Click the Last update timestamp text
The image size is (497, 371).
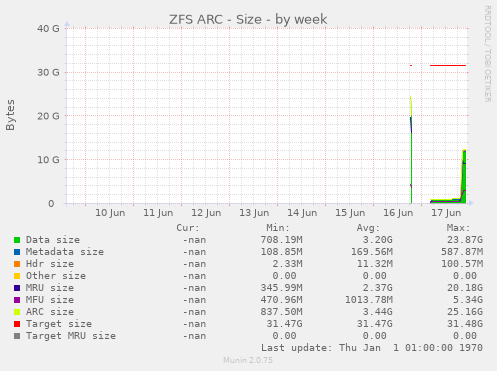(372, 348)
